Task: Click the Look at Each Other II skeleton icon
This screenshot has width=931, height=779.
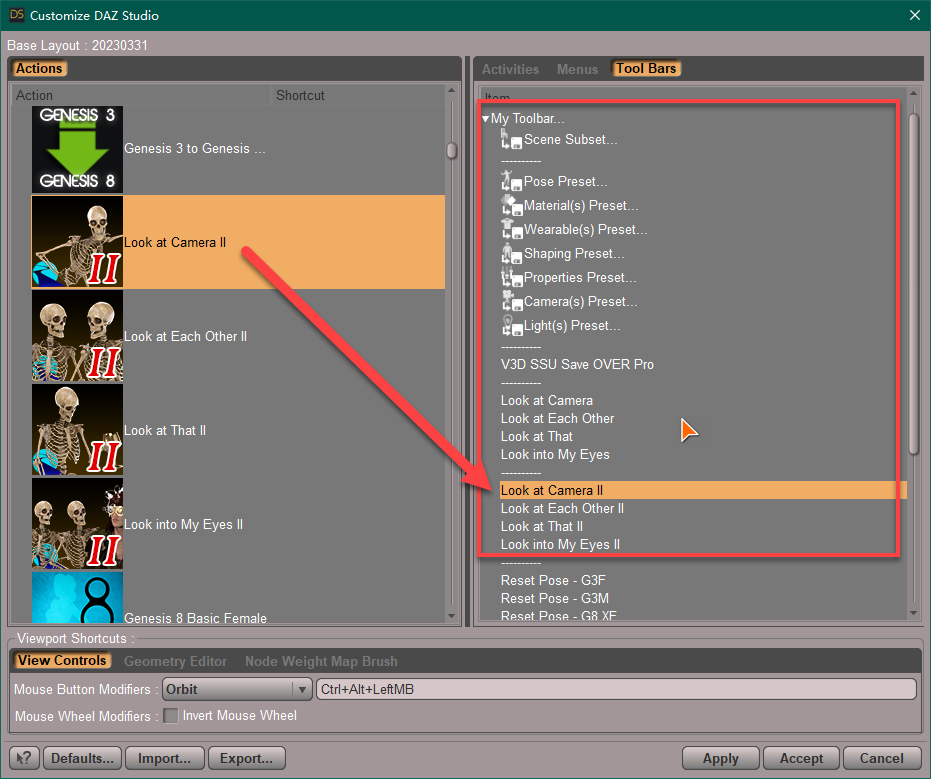Action: point(77,336)
